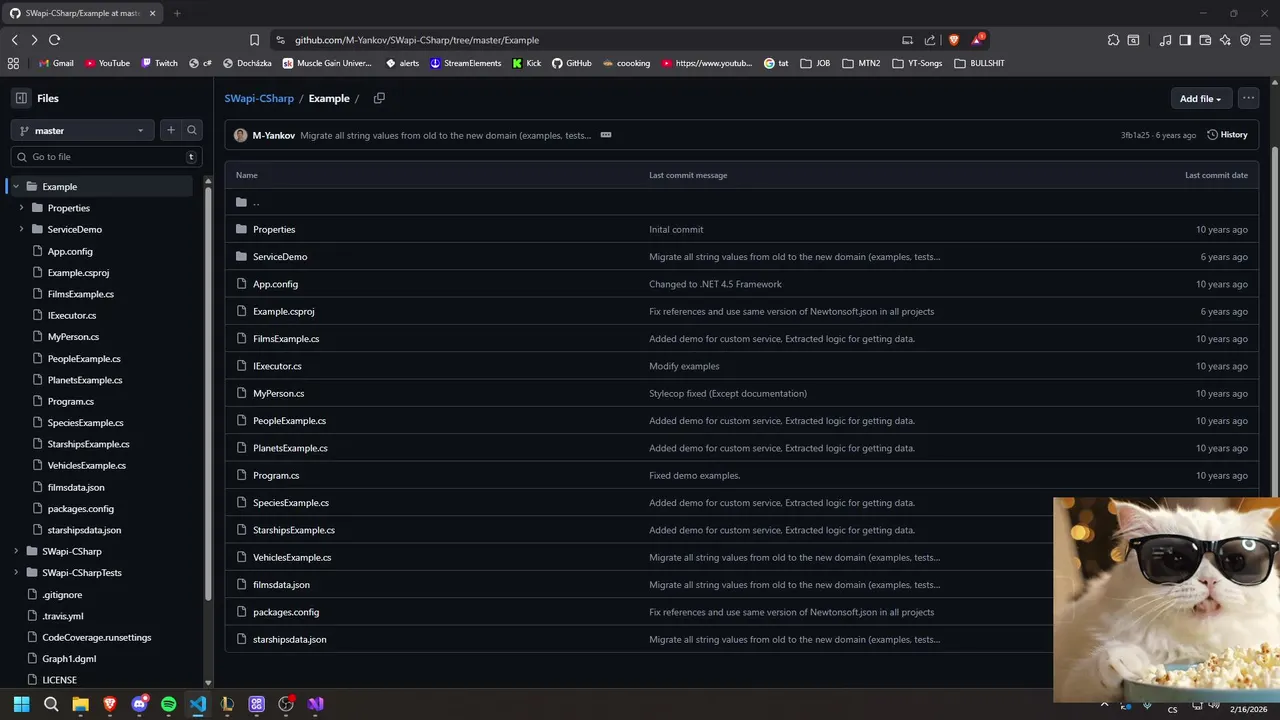
Task: Open the Windows Start button
Action: tap(21, 704)
